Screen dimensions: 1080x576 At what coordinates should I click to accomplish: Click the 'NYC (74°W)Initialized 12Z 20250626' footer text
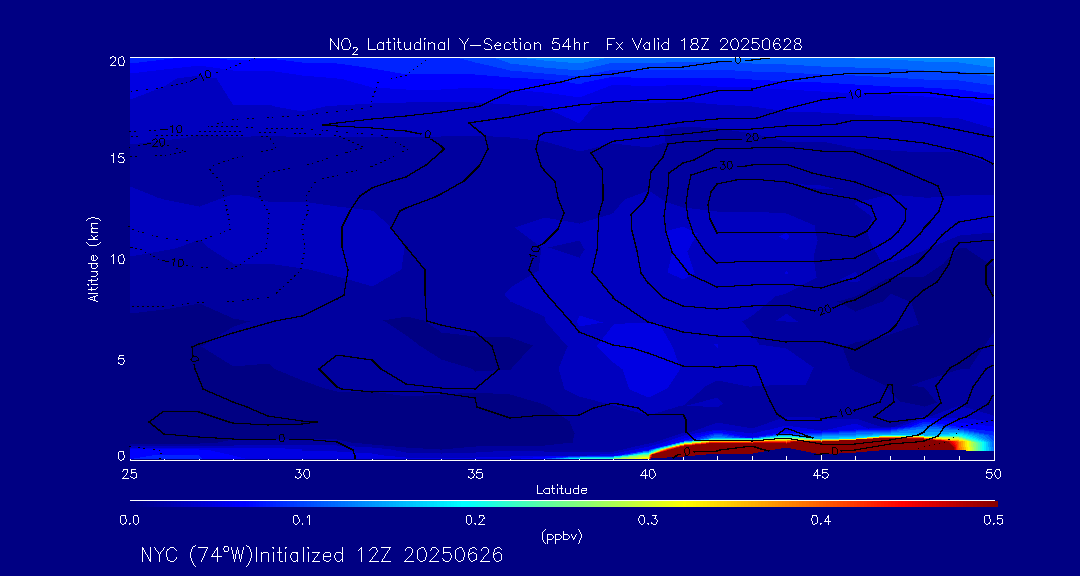pos(322,555)
